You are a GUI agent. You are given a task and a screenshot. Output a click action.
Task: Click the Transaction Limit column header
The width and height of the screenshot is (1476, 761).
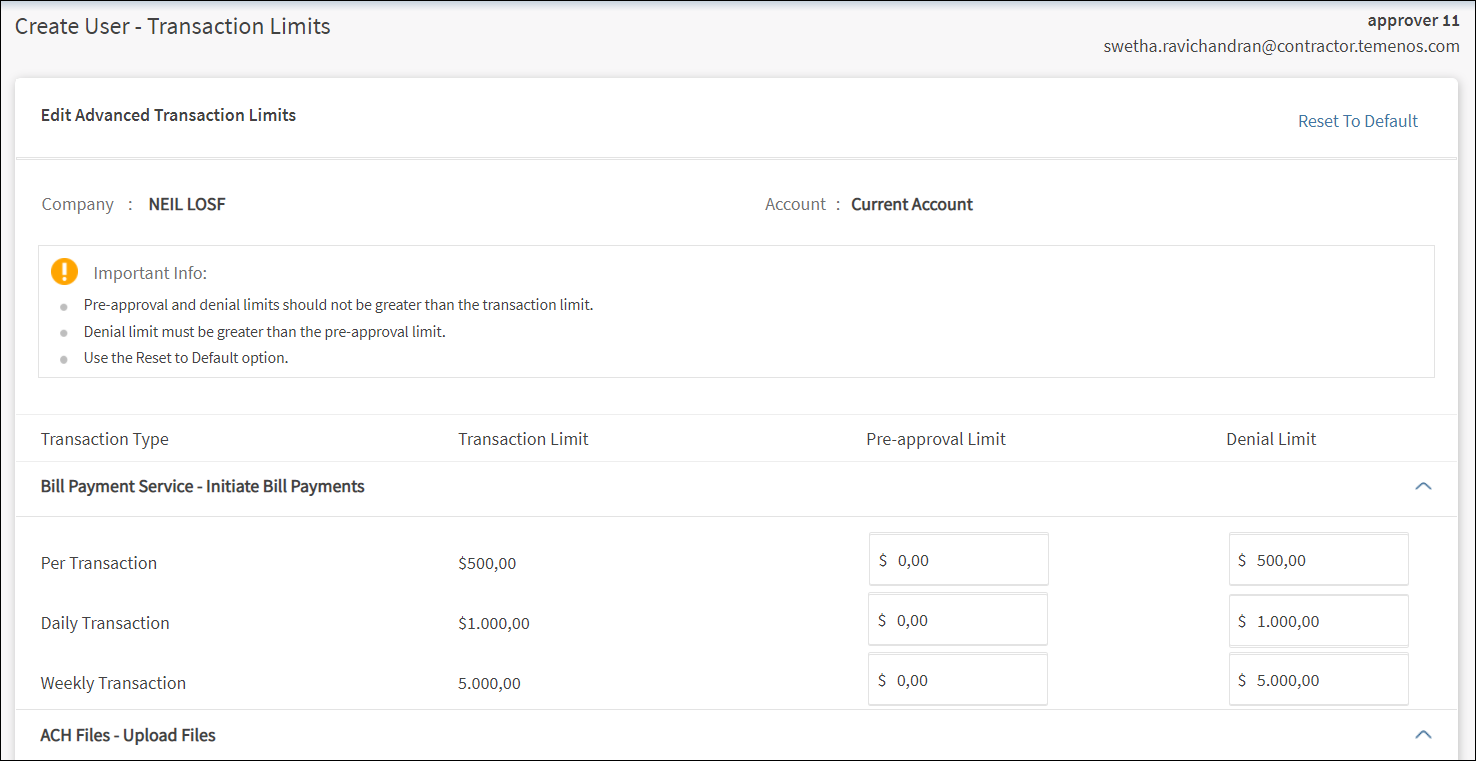523,439
